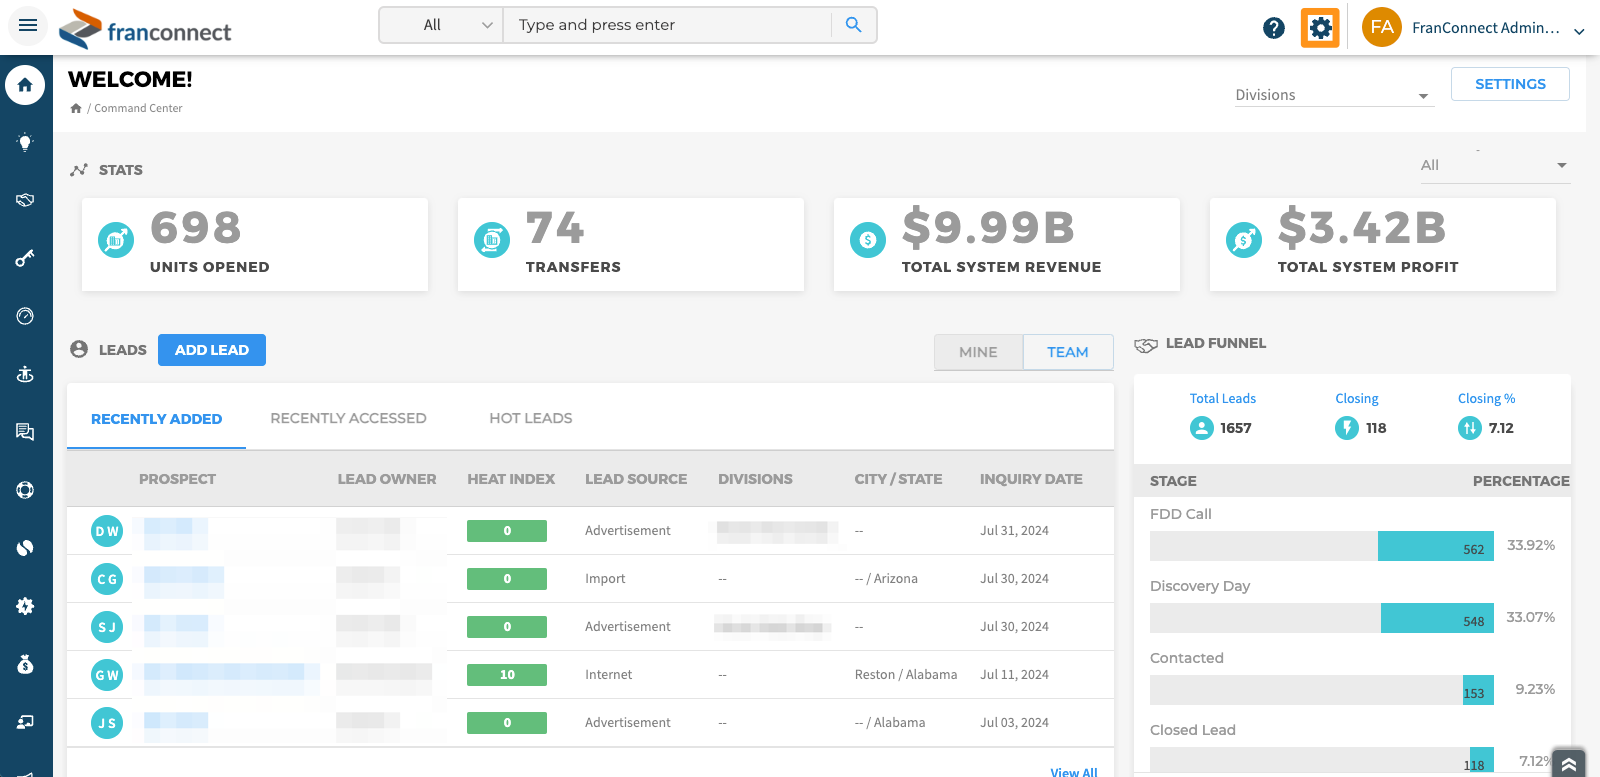Image resolution: width=1600 pixels, height=777 pixels.
Task: Open the gauge sidebar module
Action: tap(25, 316)
